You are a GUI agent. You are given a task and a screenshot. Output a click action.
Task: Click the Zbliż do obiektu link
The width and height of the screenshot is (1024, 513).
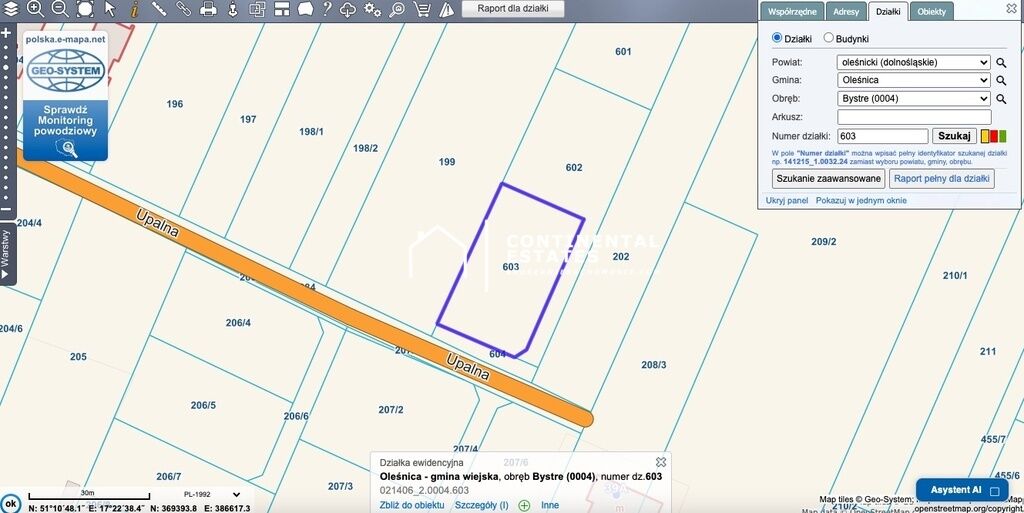[x=412, y=506]
